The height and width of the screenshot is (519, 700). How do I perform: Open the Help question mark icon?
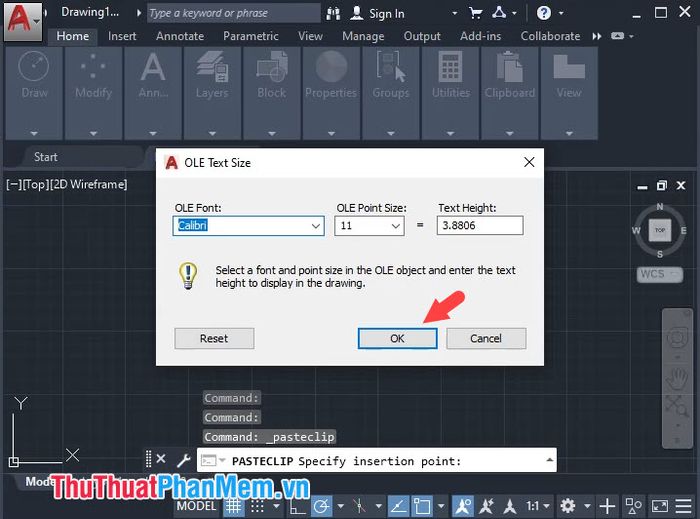[x=544, y=13]
